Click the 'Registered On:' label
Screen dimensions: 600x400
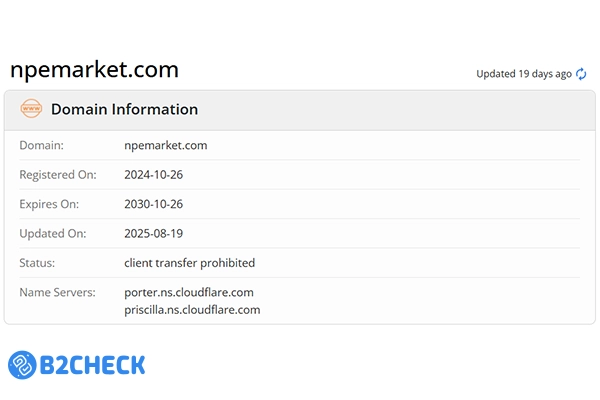(58, 175)
